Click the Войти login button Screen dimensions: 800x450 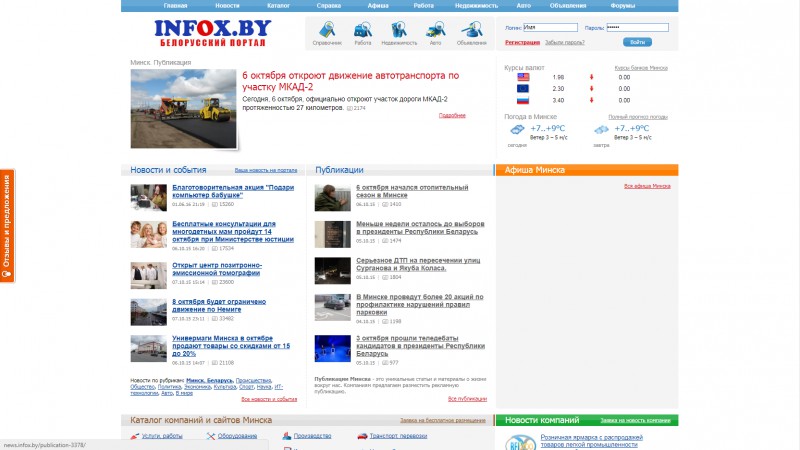[x=637, y=42]
